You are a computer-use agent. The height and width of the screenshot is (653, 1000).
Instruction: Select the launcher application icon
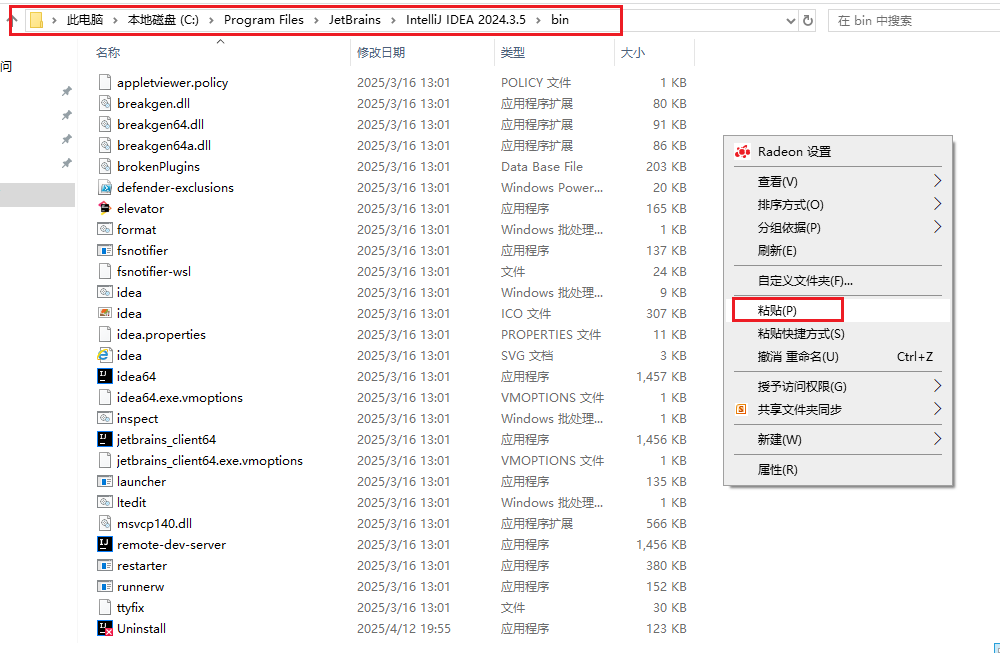point(105,481)
